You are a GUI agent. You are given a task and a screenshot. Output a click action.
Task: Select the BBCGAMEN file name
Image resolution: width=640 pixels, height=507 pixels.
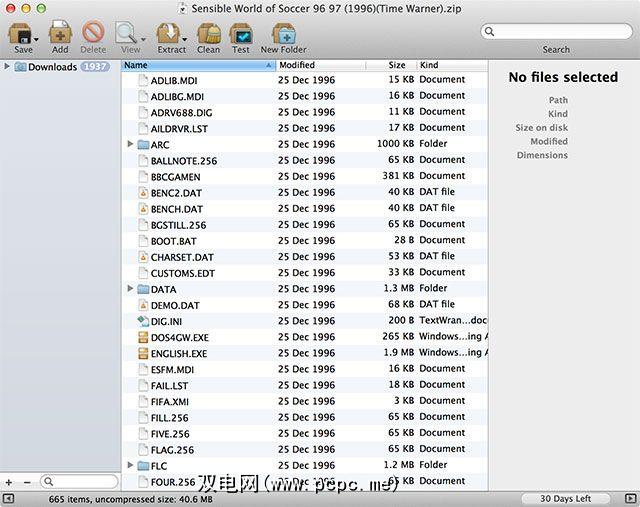176,177
